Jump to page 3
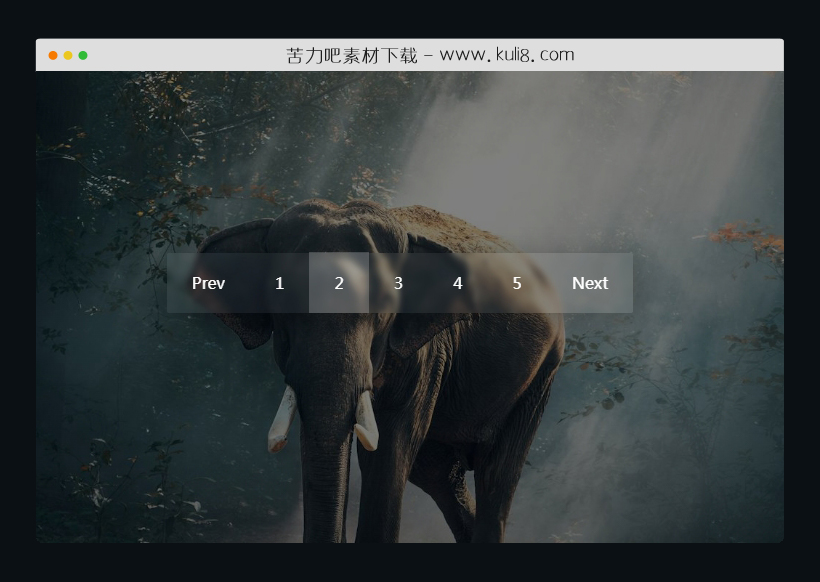The height and width of the screenshot is (582, 820). click(x=398, y=283)
